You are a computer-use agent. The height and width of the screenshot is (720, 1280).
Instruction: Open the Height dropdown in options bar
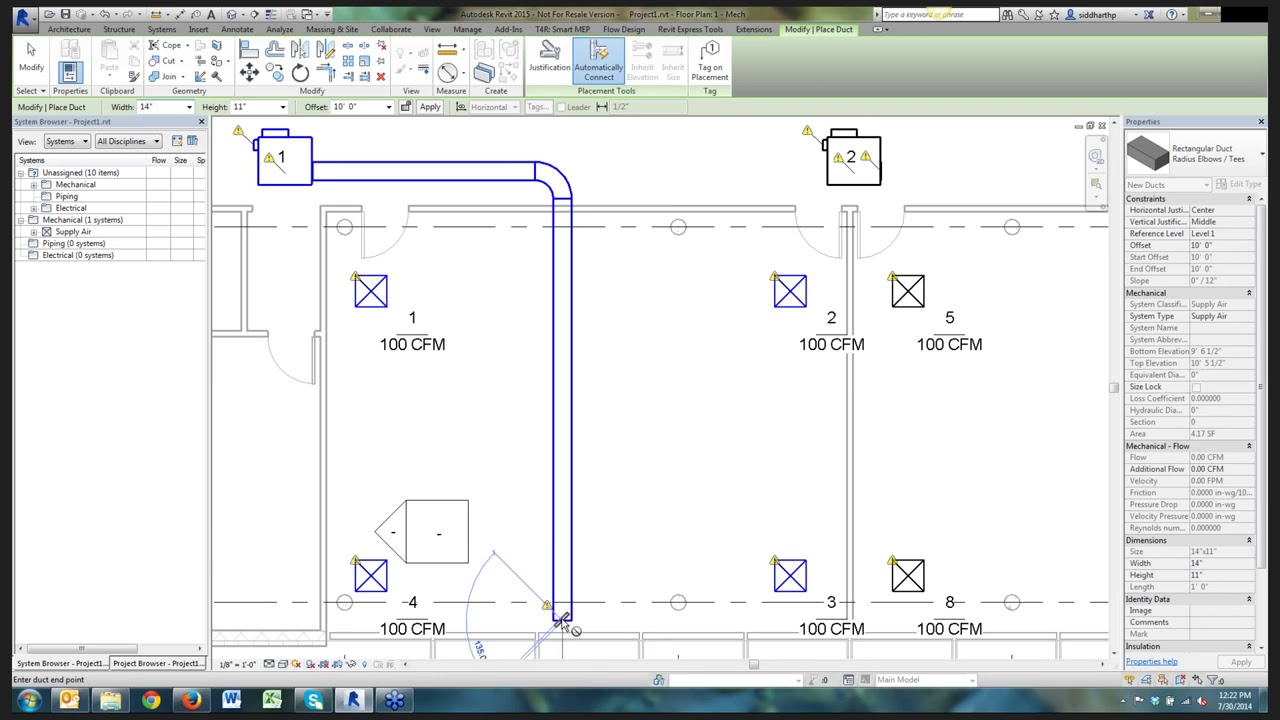click(282, 107)
